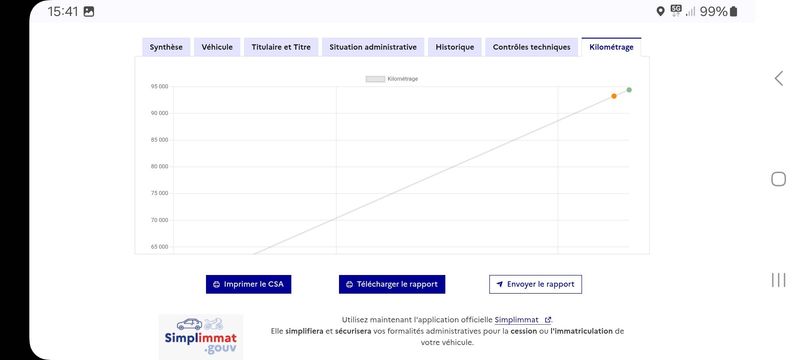The height and width of the screenshot is (360, 800).
Task: Open the Contrôles techniques tab
Action: [x=532, y=47]
